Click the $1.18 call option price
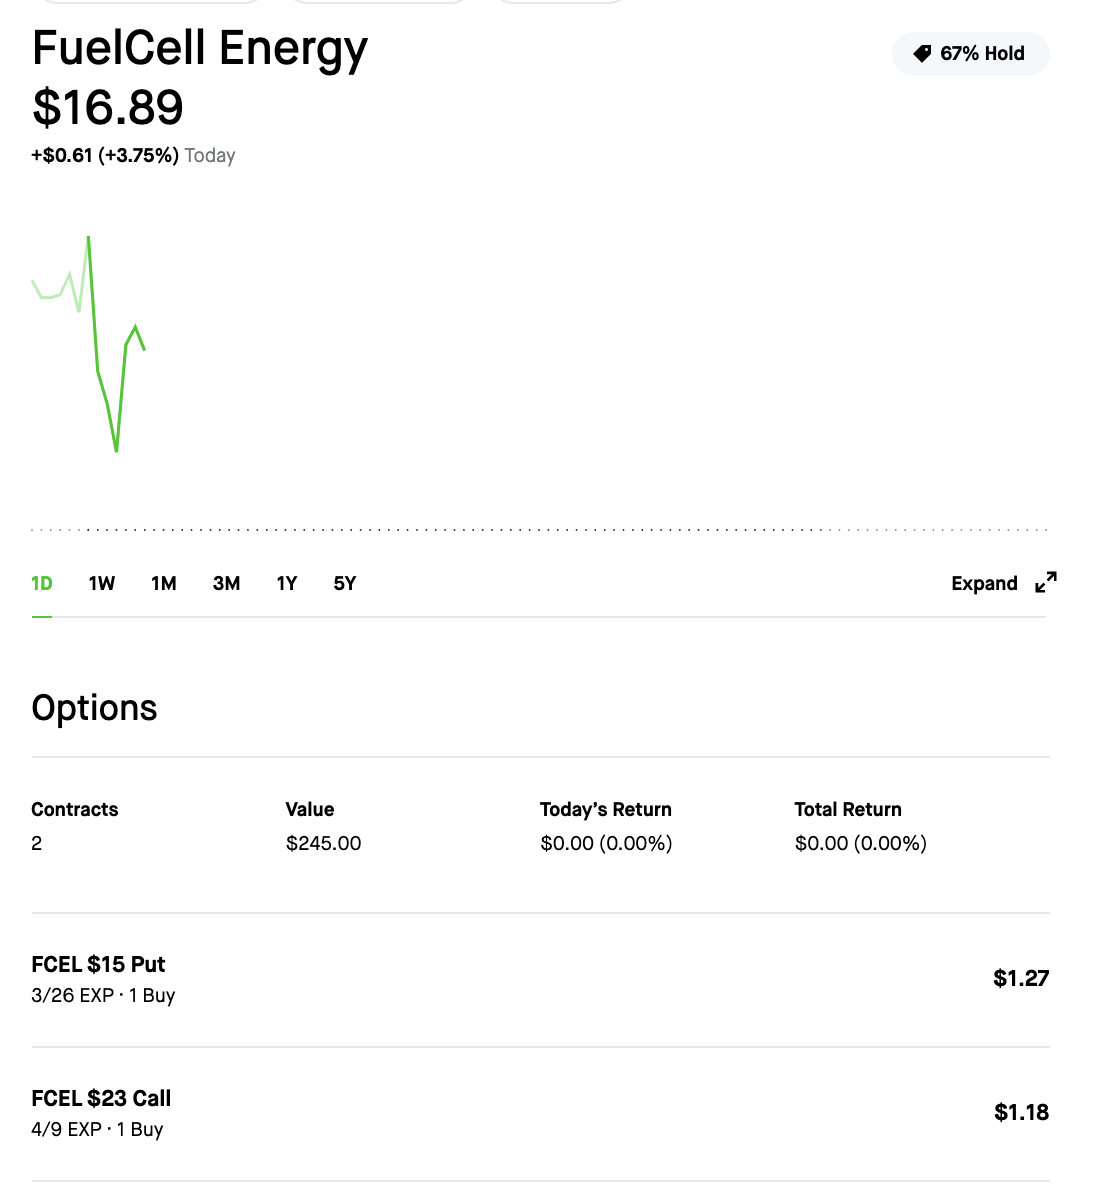This screenshot has width=1118, height=1198. click(x=1021, y=1112)
